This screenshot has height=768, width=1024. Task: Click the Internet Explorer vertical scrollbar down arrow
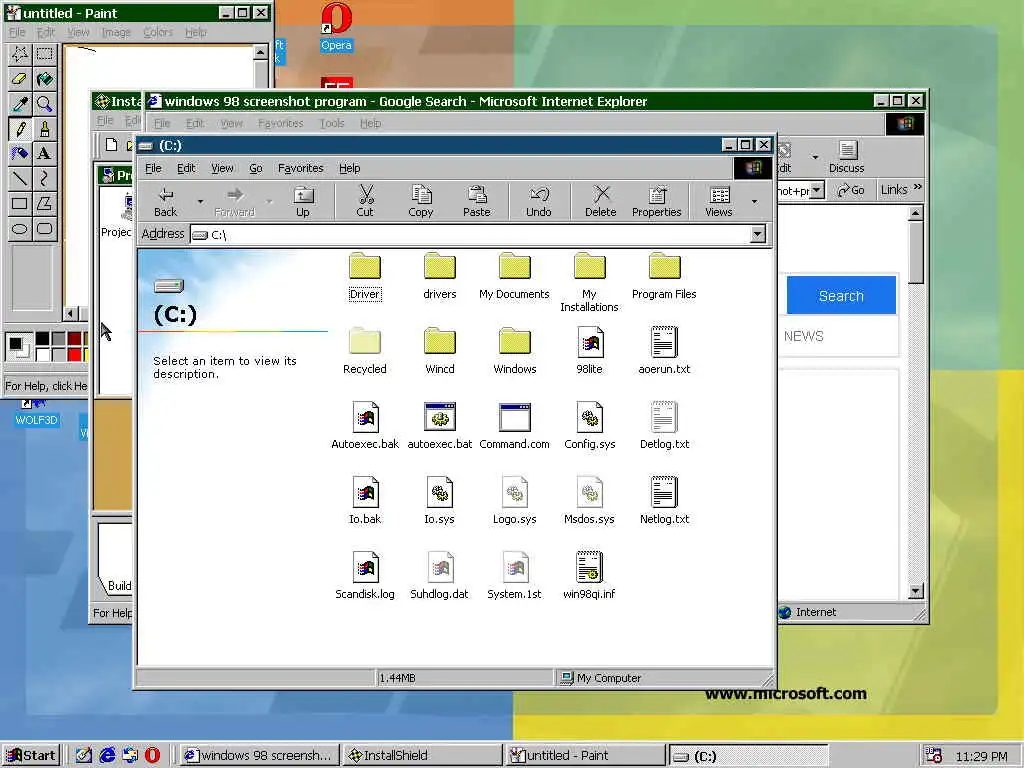[x=916, y=591]
